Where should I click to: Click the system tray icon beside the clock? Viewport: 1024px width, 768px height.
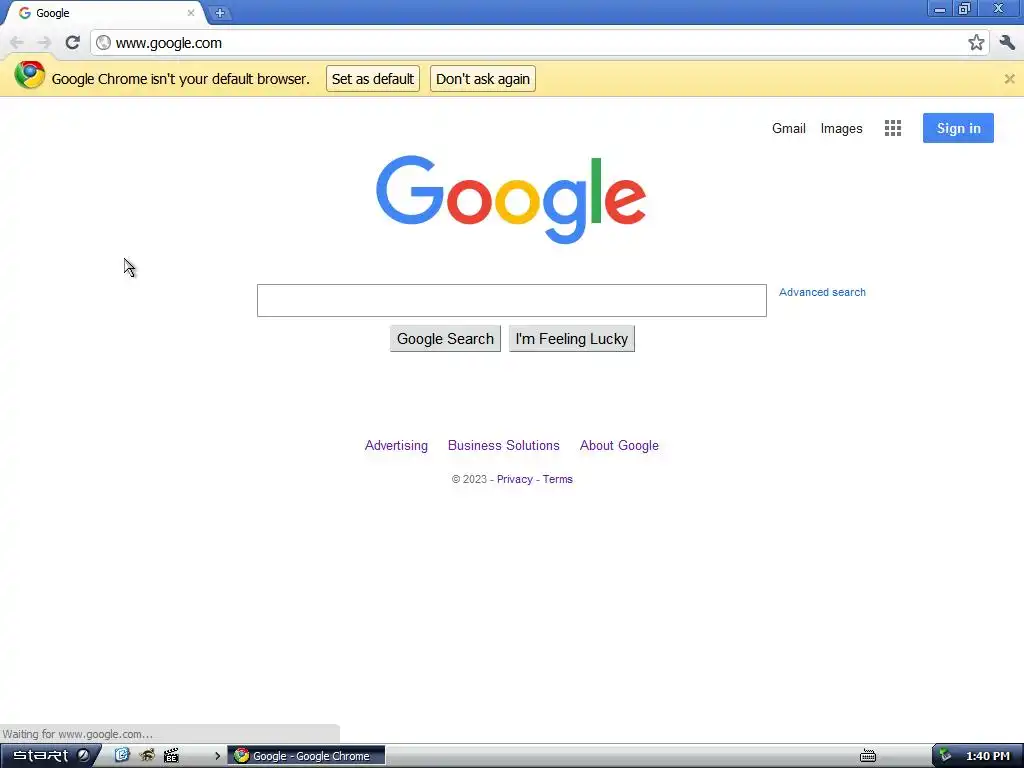pos(945,756)
